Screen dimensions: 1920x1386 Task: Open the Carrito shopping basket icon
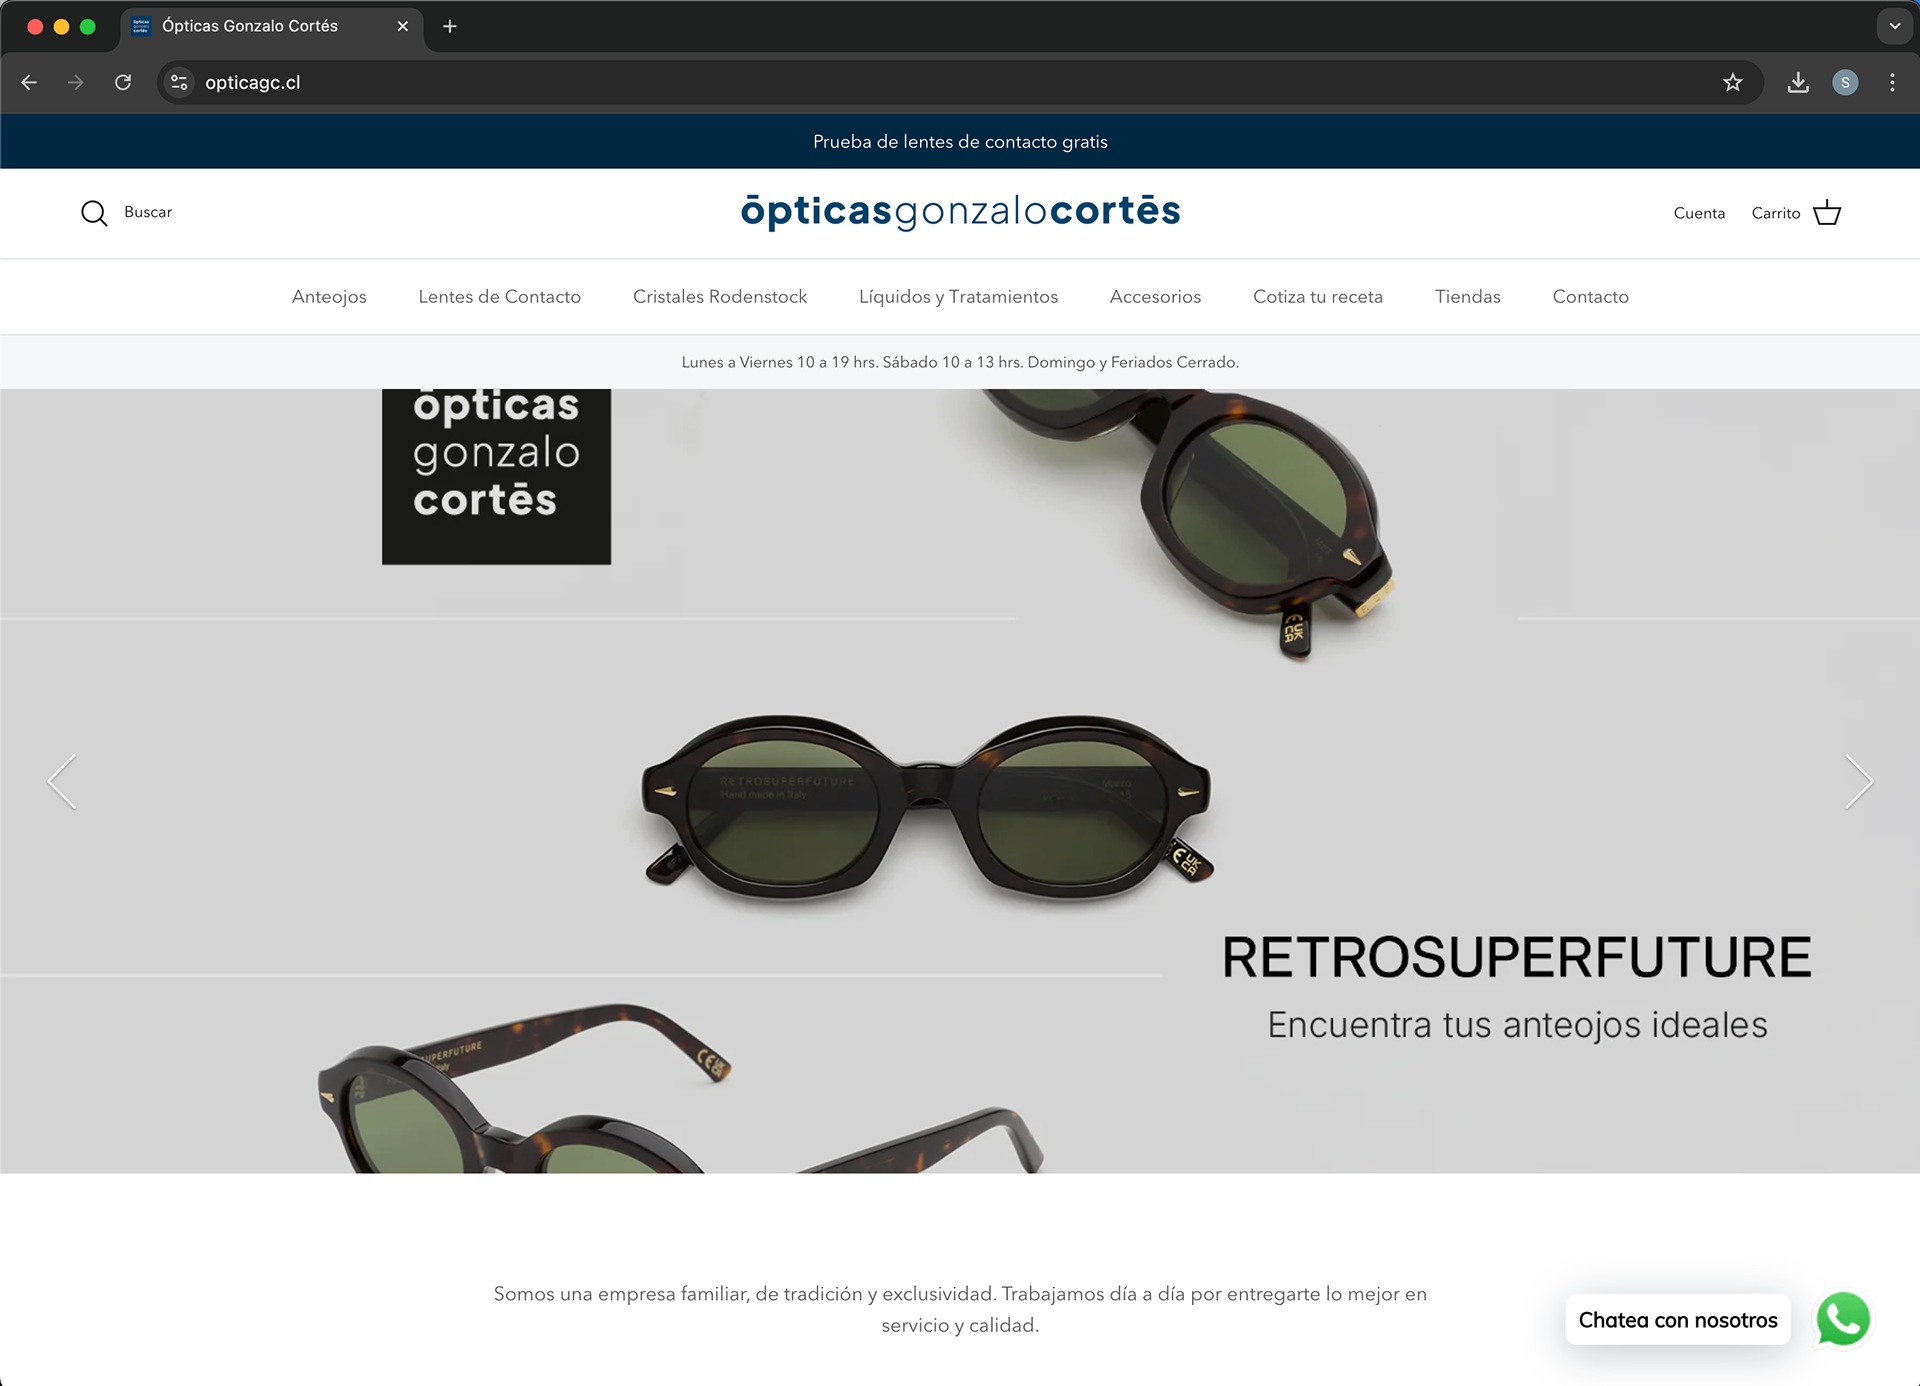click(x=1827, y=213)
